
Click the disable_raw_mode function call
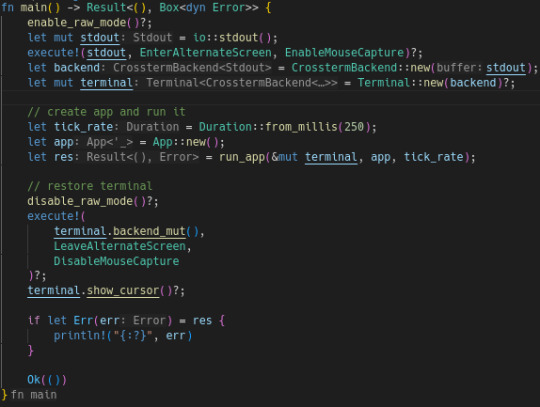click(80, 201)
